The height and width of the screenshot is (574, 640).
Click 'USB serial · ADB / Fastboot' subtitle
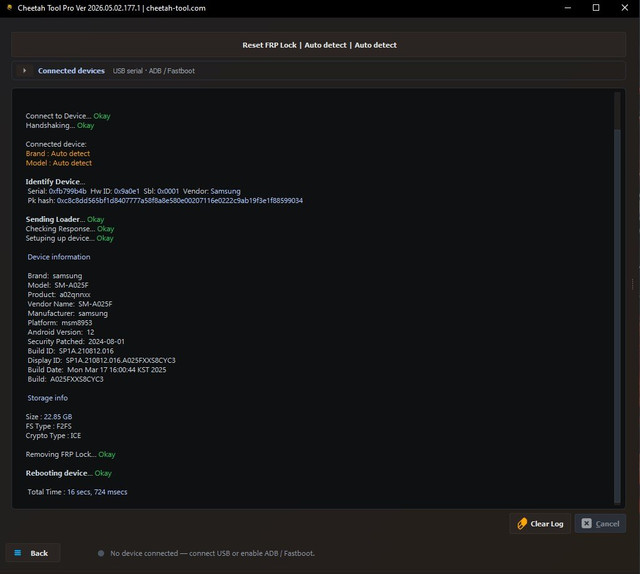(x=154, y=71)
